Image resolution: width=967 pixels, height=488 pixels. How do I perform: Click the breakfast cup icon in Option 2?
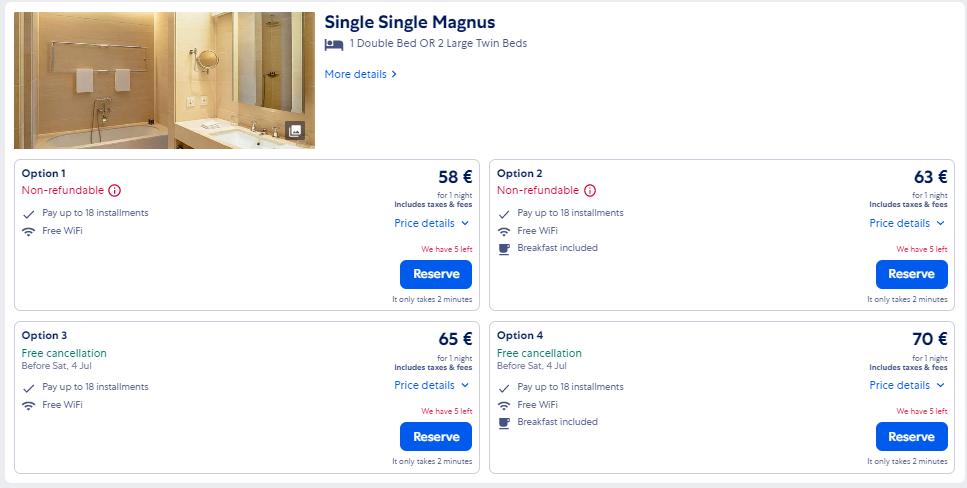[x=504, y=249]
